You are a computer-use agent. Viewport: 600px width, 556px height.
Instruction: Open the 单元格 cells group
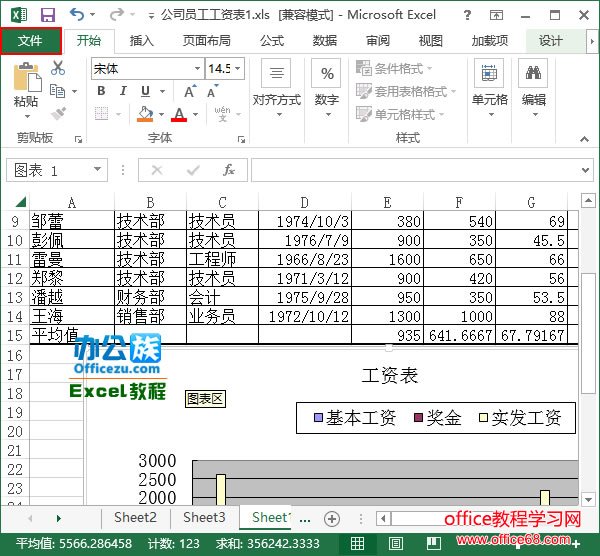489,88
